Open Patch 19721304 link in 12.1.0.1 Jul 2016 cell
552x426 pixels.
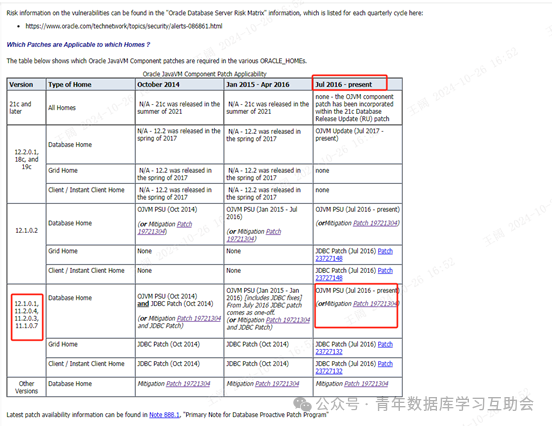pyautogui.click(x=375, y=303)
